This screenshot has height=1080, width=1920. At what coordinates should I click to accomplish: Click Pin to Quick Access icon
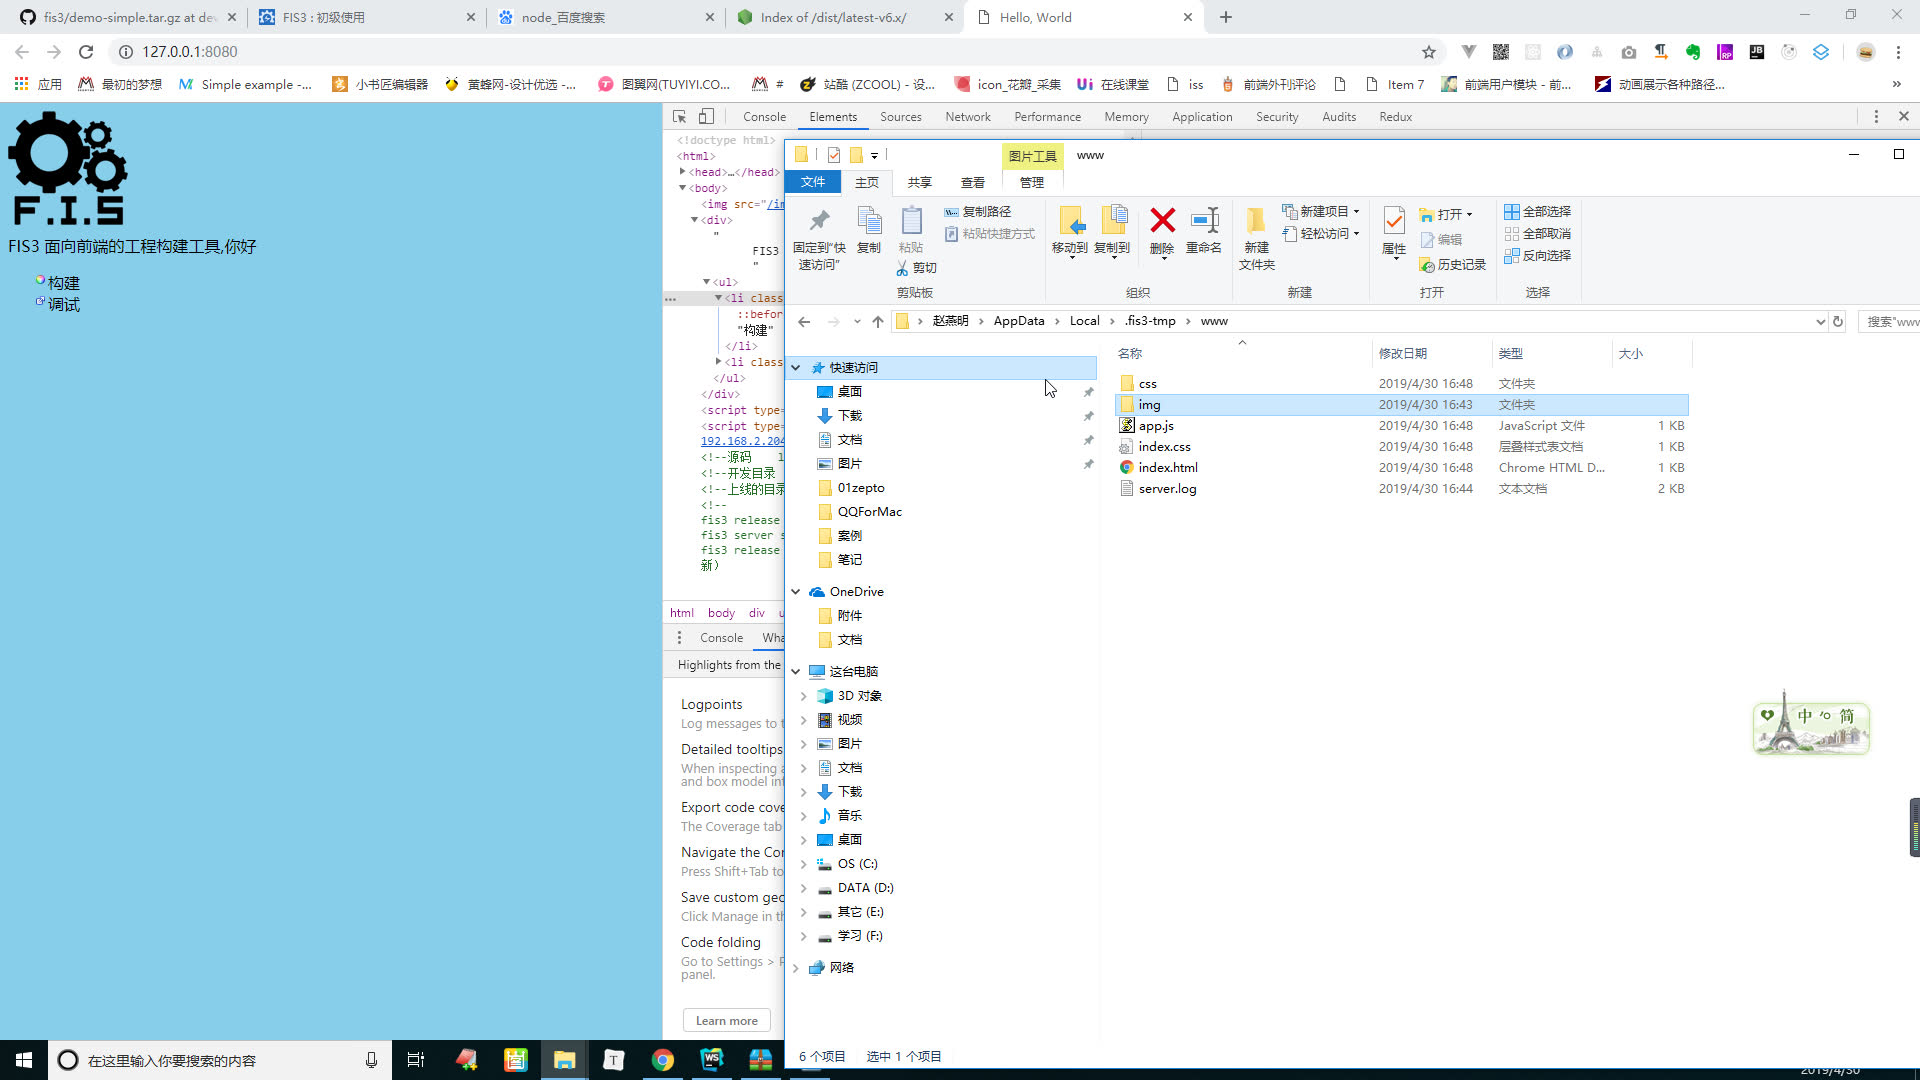click(x=819, y=222)
